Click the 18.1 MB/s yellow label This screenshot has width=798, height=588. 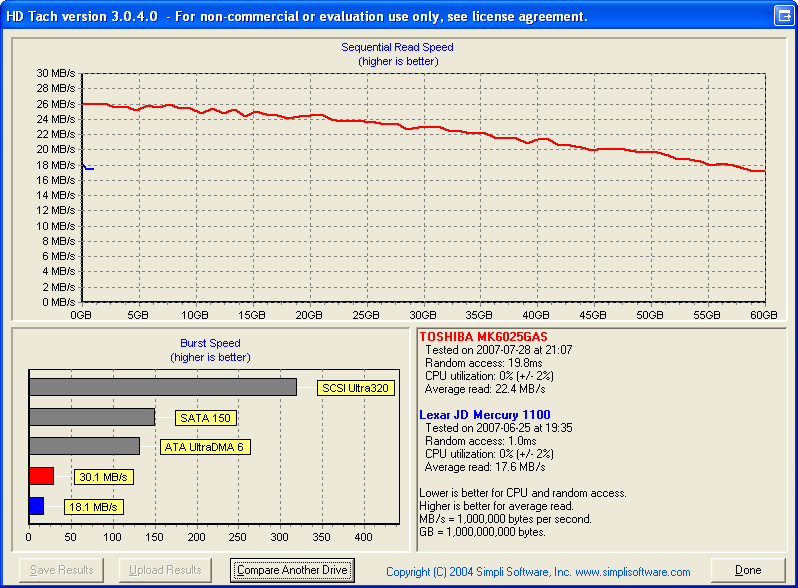pyautogui.click(x=94, y=507)
